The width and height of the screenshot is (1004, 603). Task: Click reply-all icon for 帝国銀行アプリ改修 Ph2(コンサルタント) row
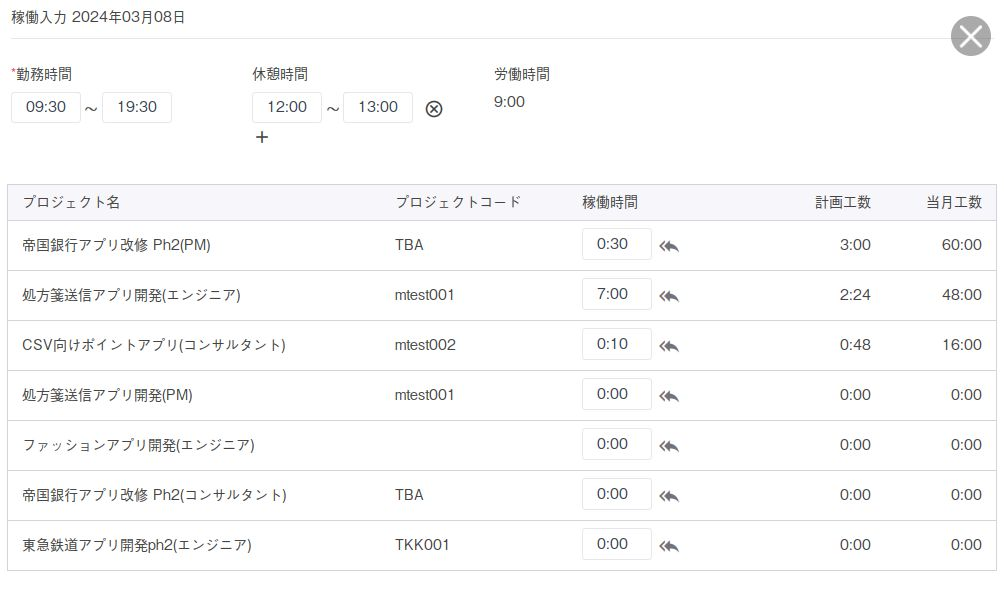[x=669, y=496]
